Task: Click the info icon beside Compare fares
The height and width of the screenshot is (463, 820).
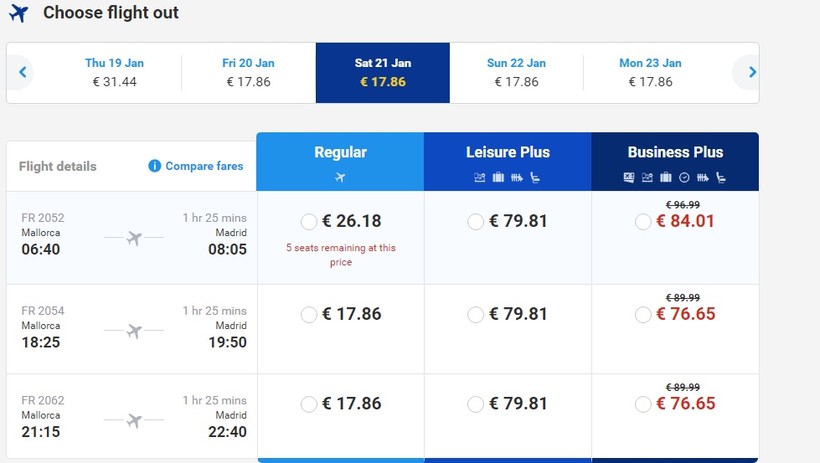Action: point(154,166)
